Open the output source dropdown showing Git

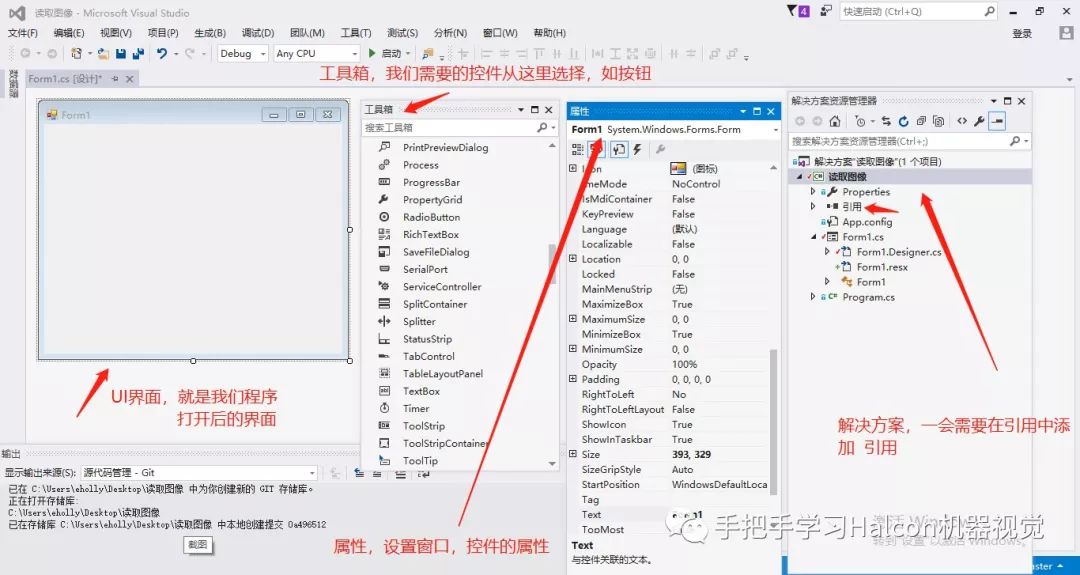[x=198, y=472]
